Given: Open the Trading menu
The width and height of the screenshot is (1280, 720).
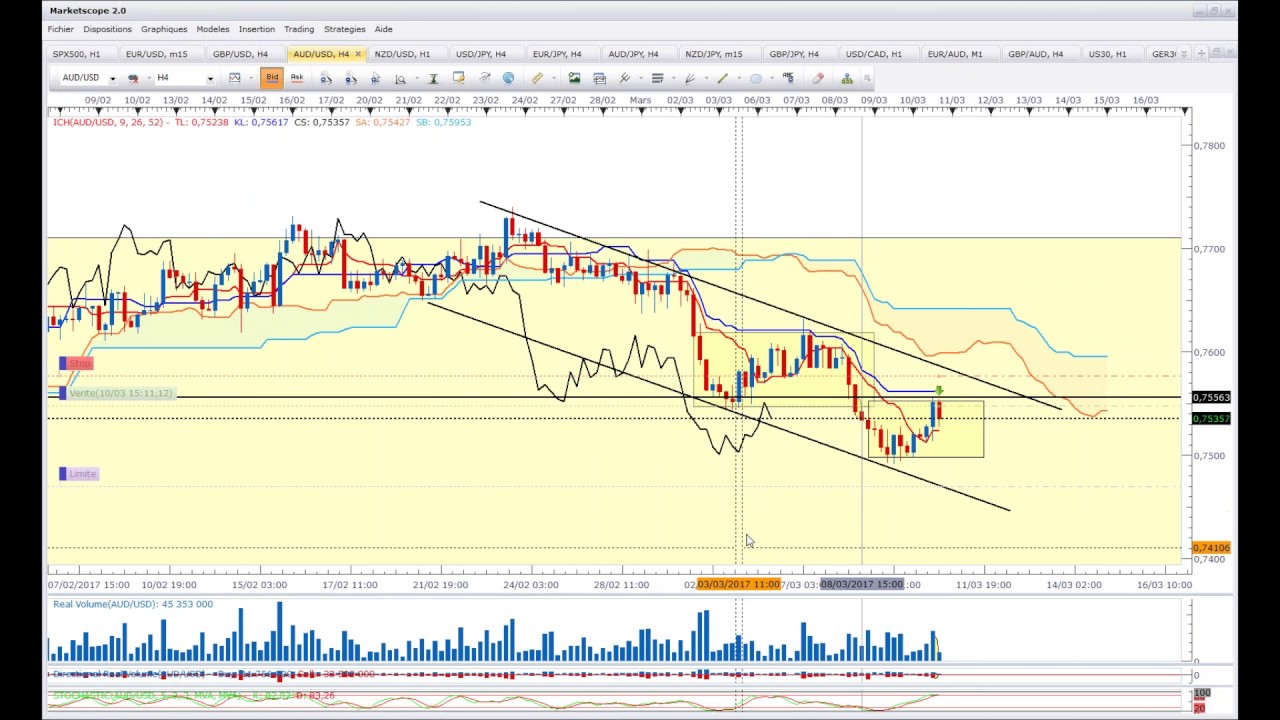Looking at the screenshot, I should 299,29.
